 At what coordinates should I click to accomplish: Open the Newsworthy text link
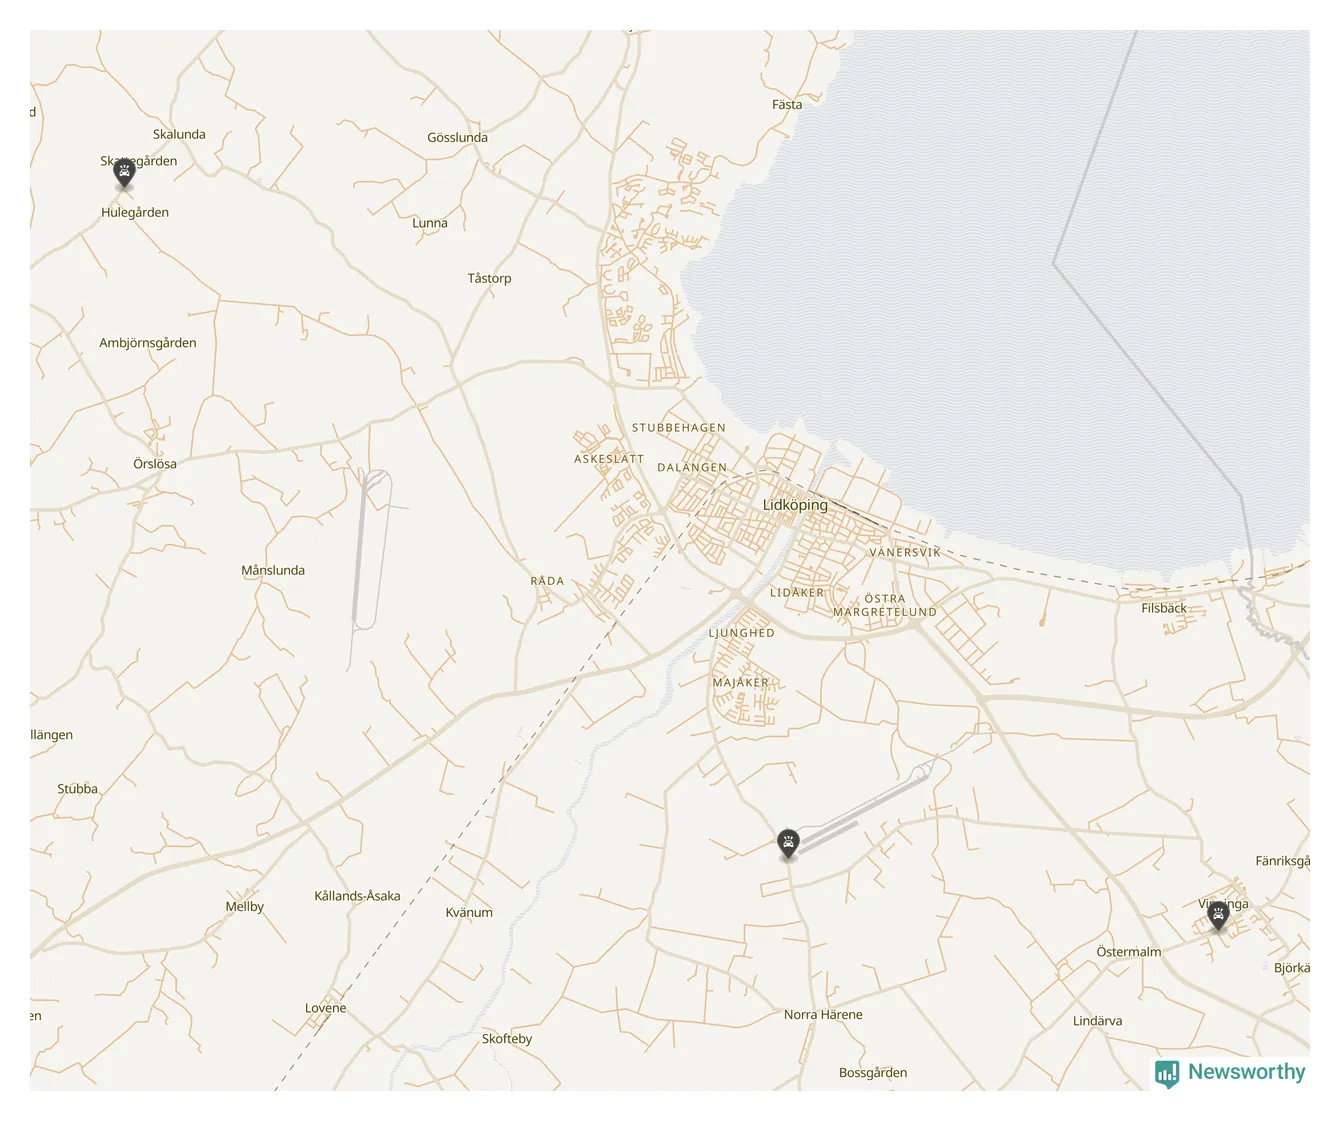(x=1246, y=1072)
